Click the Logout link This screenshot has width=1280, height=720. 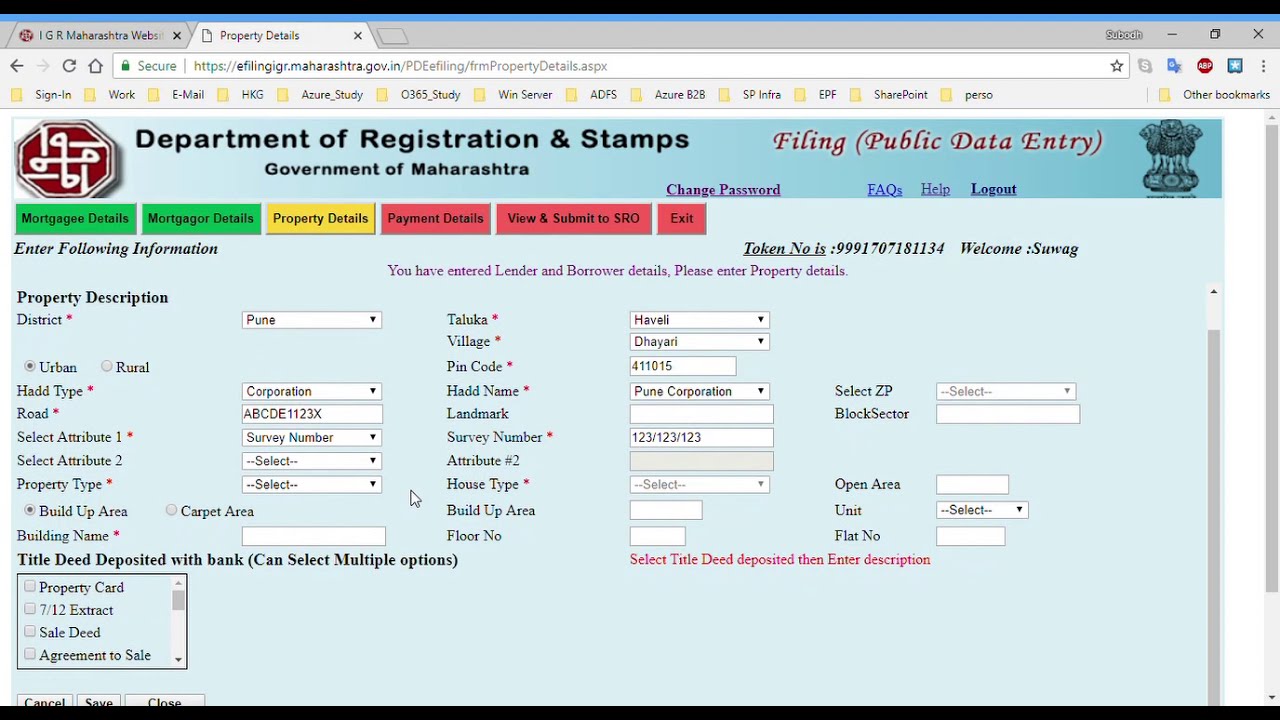coord(993,189)
